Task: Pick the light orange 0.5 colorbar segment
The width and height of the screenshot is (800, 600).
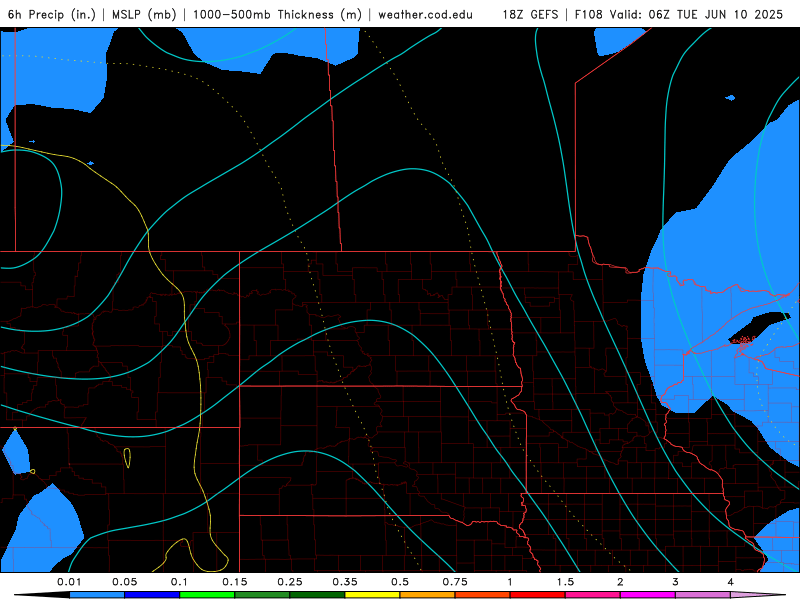Action: coord(428,595)
